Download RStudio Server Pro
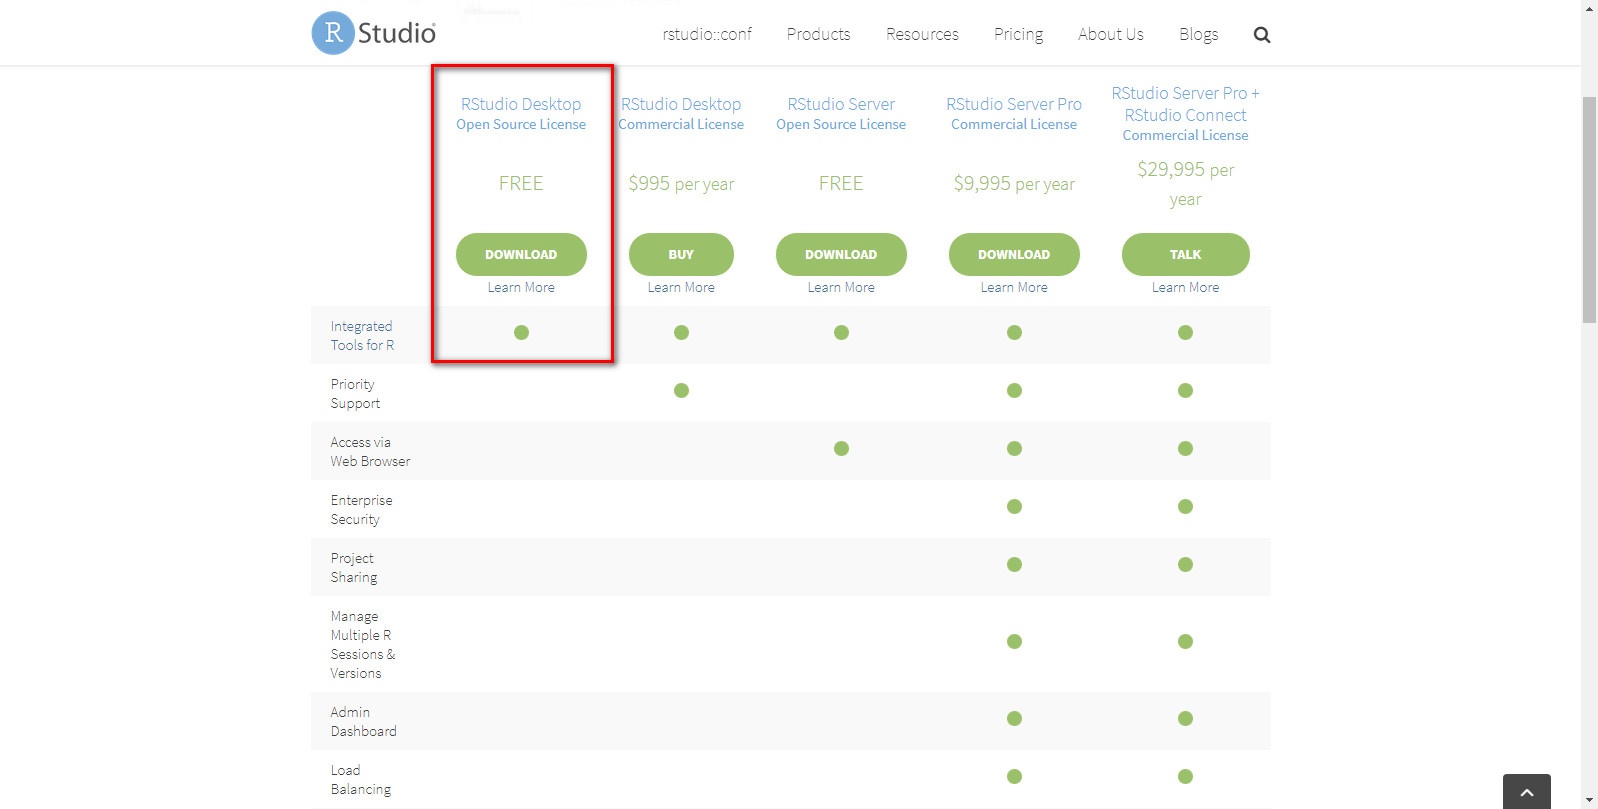Screen dimensions: 1598x809 pos(1014,254)
